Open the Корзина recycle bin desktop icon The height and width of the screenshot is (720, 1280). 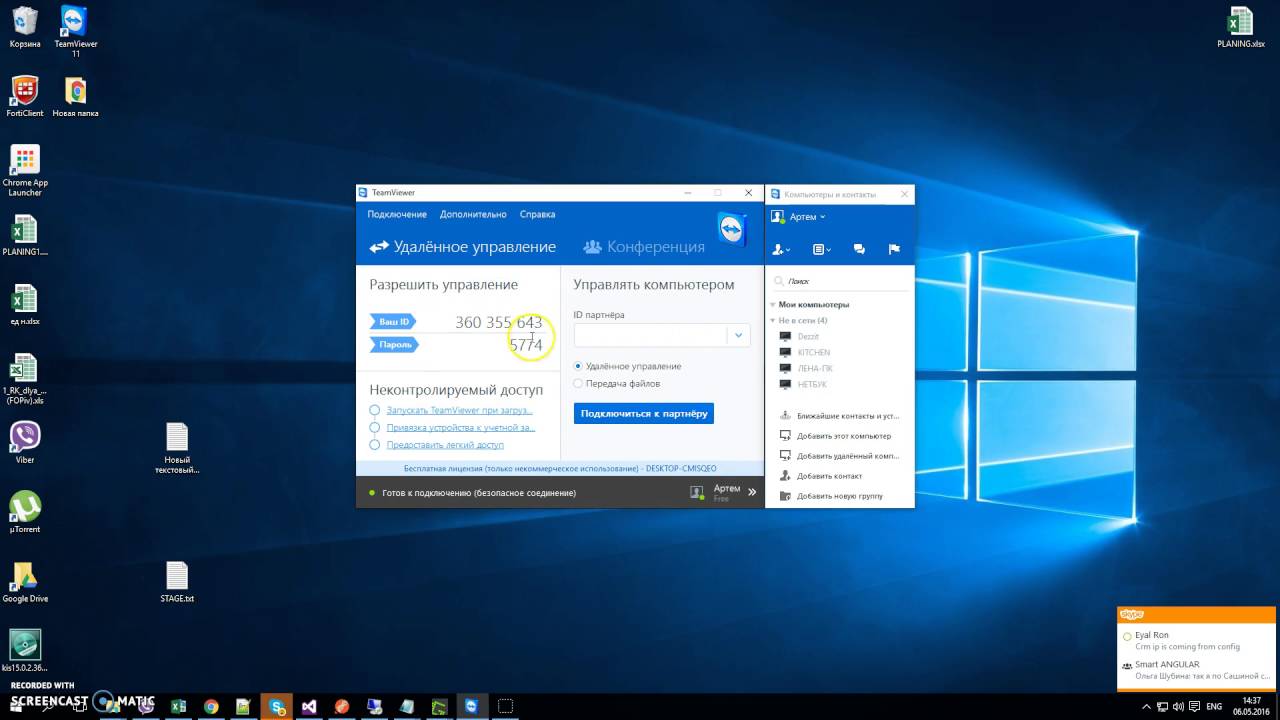(x=25, y=27)
